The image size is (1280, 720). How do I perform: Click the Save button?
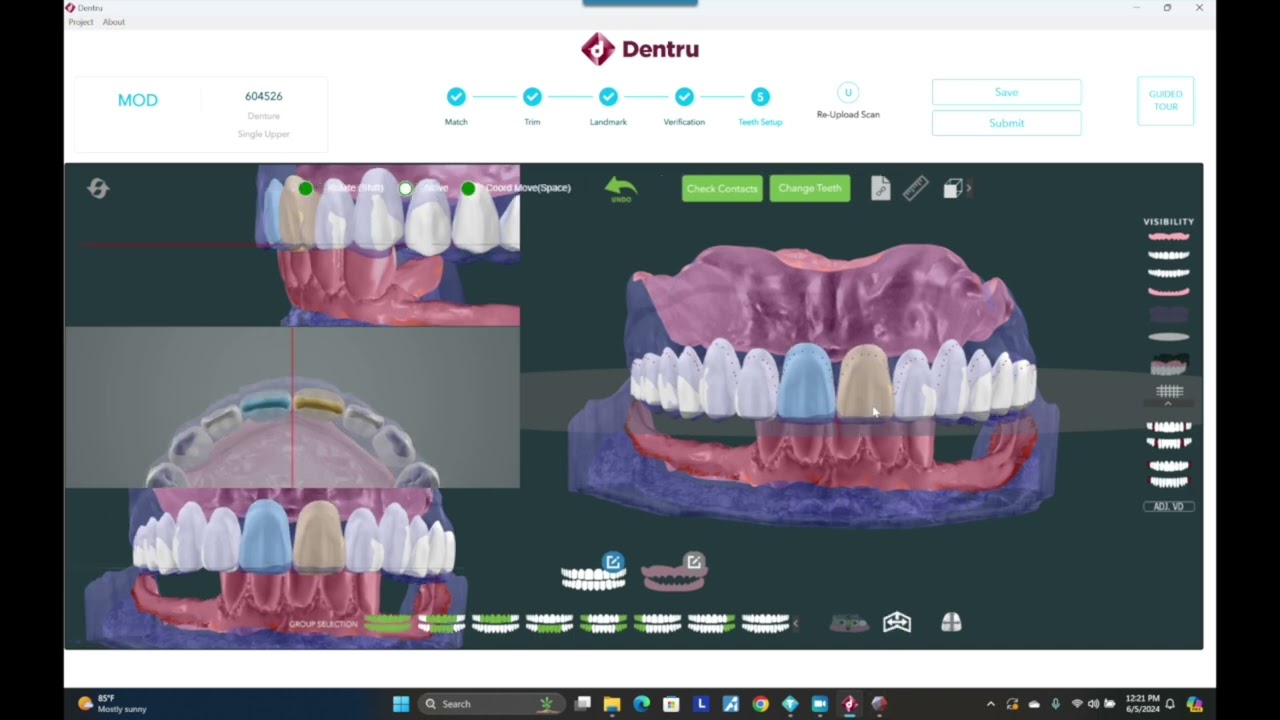click(1006, 92)
